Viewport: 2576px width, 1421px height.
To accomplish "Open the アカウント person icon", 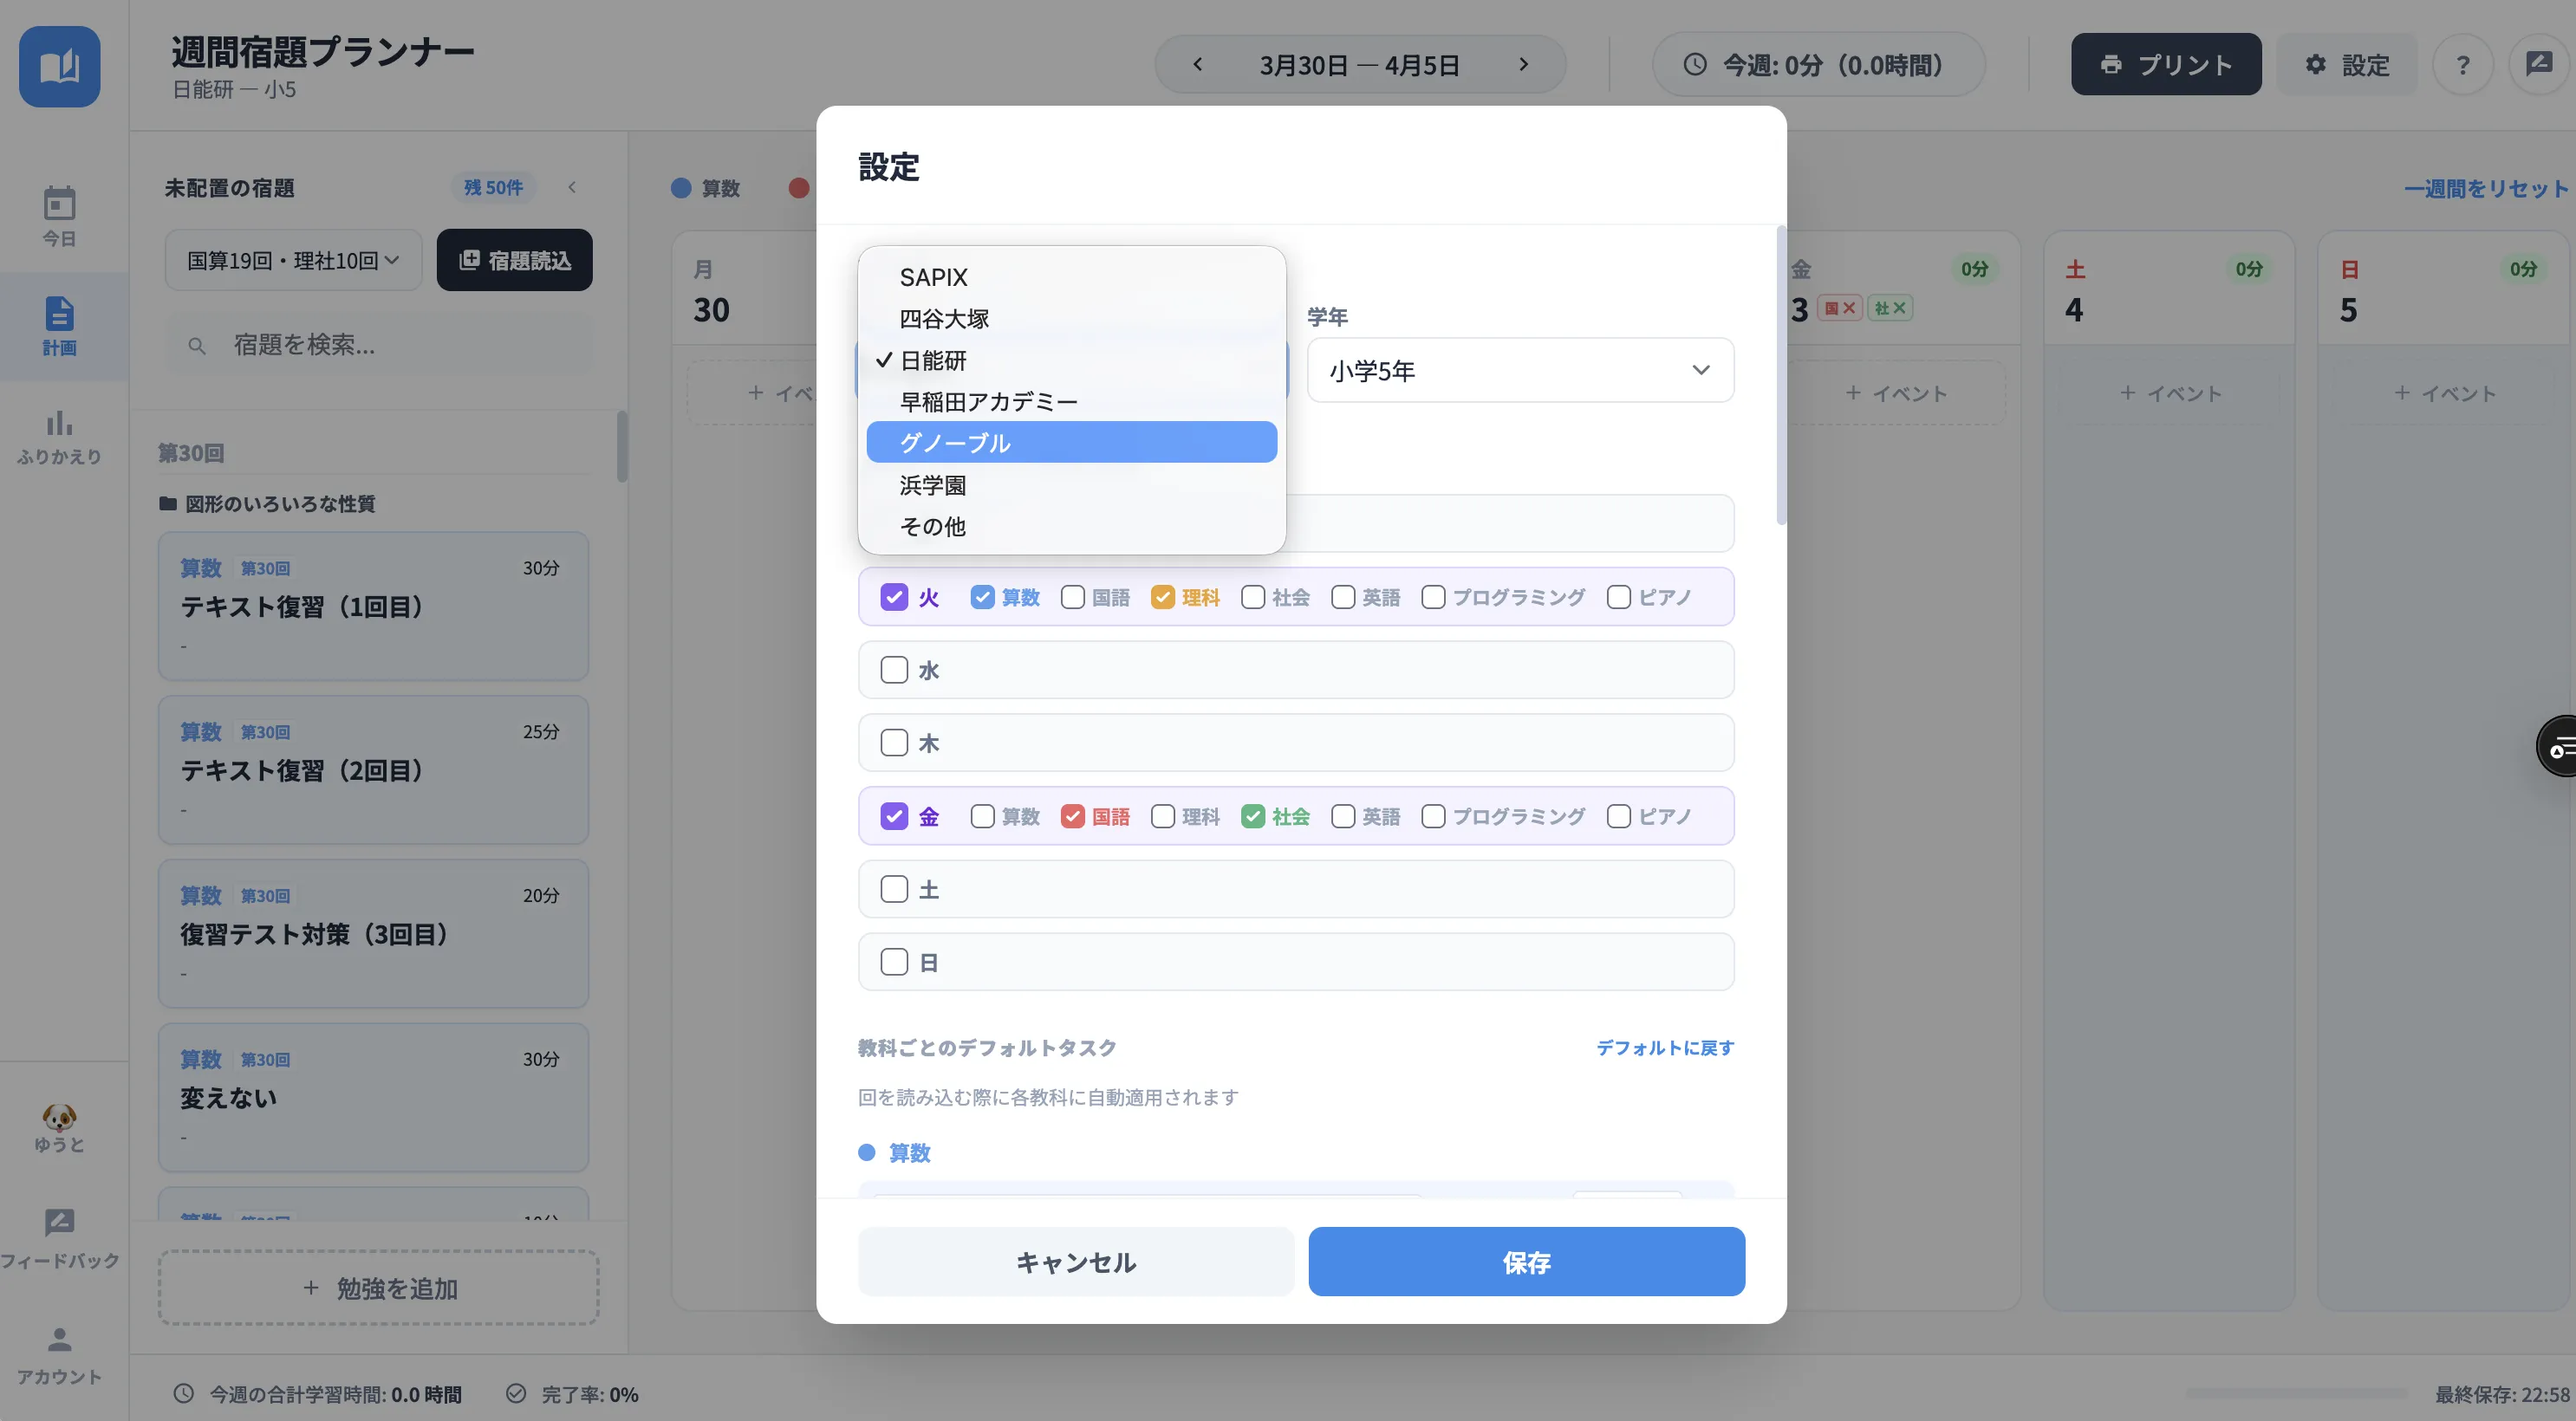I will (59, 1339).
